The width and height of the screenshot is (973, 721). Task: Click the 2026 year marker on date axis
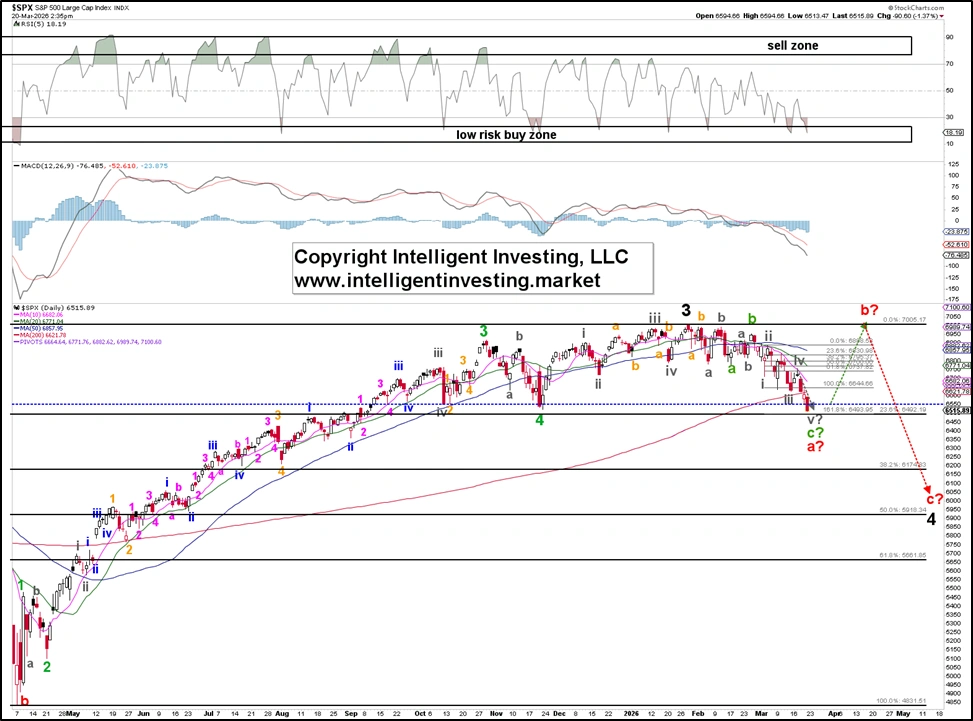pyautogui.click(x=630, y=715)
